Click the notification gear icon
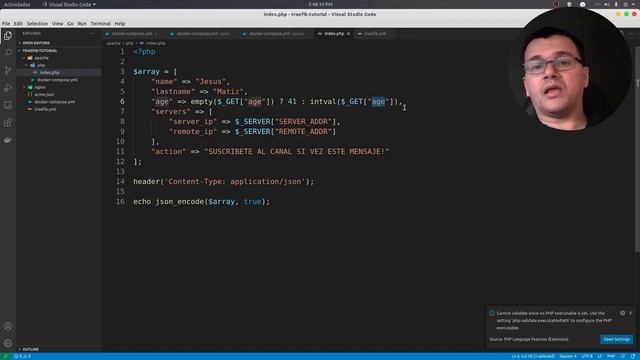This screenshot has height=360, width=640. coord(622,313)
